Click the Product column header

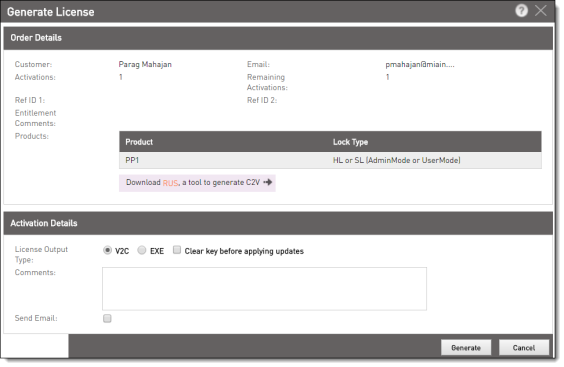[x=139, y=142]
